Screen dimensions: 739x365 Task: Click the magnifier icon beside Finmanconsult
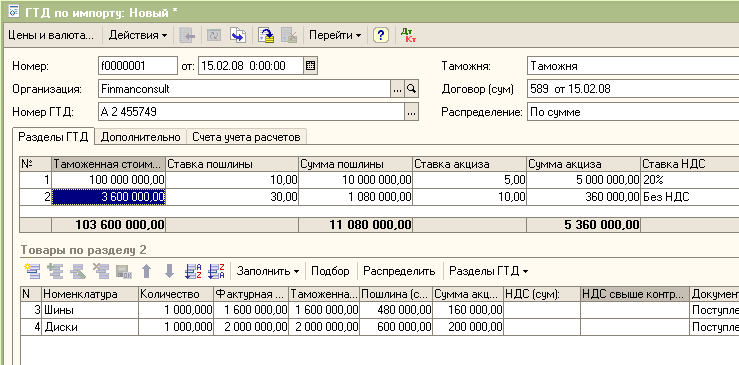(x=412, y=89)
